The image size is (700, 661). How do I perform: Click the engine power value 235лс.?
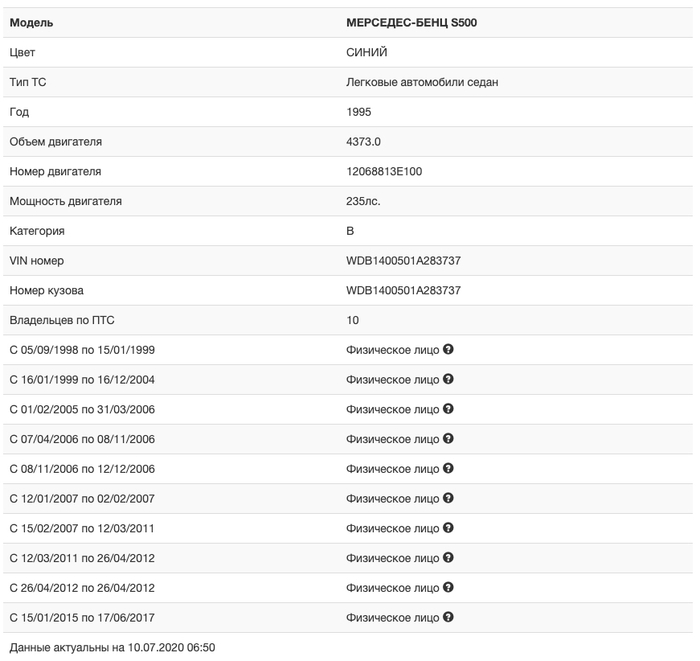(x=363, y=202)
